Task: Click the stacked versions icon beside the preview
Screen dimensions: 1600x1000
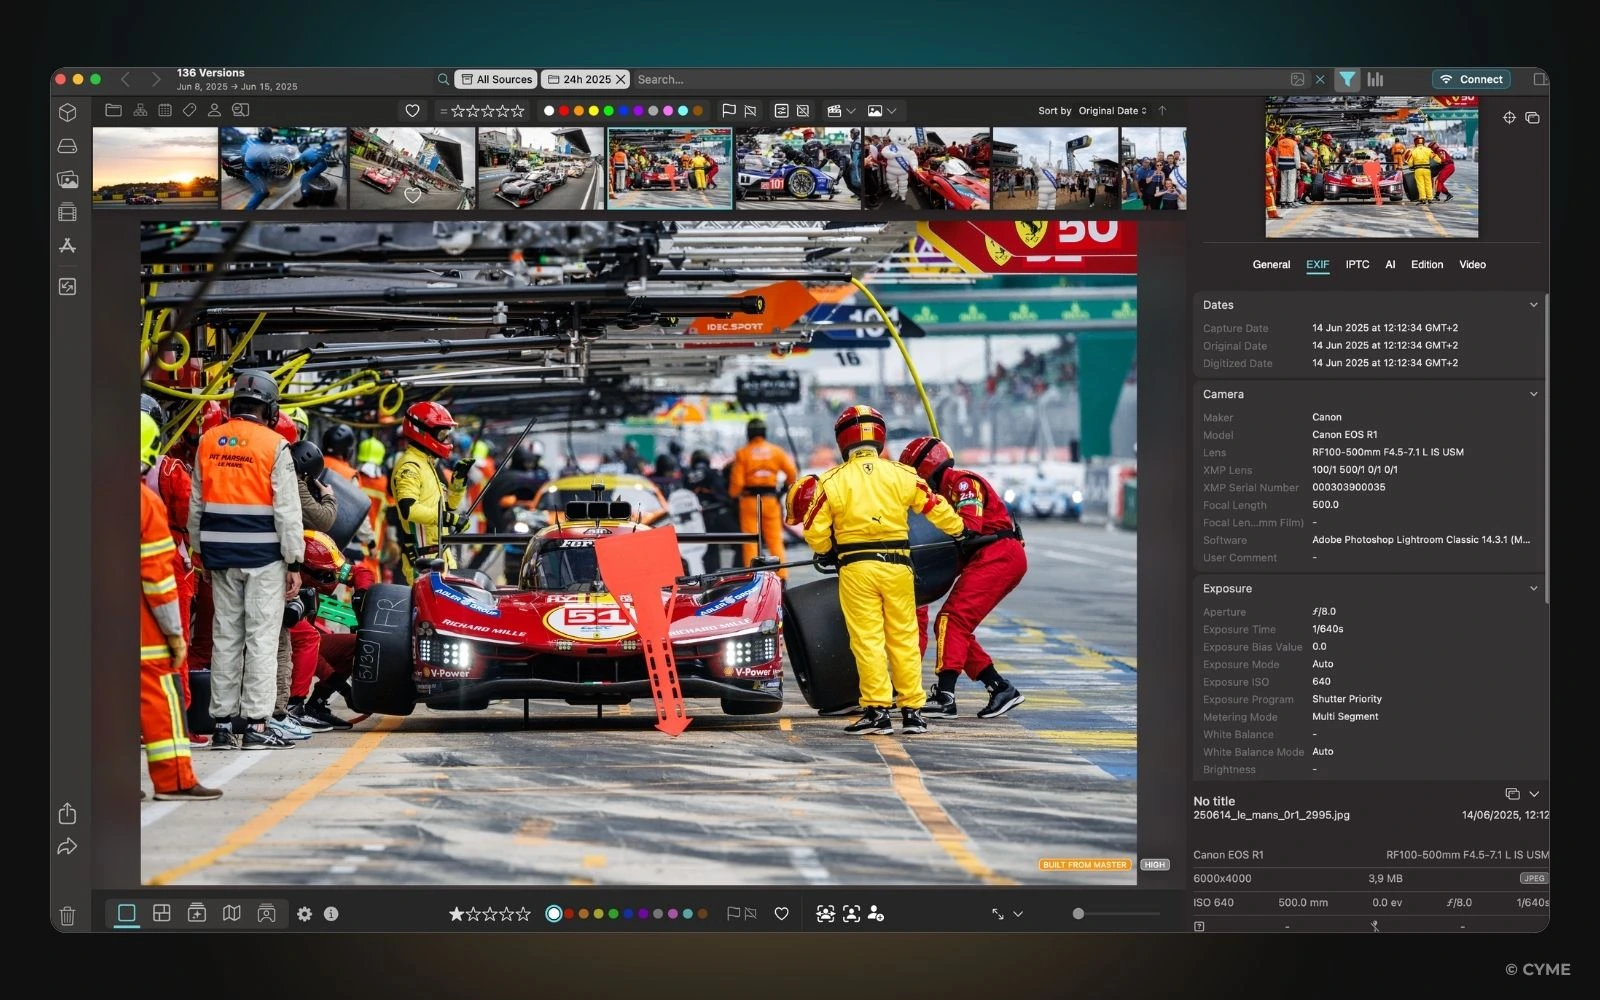Action: click(1532, 118)
